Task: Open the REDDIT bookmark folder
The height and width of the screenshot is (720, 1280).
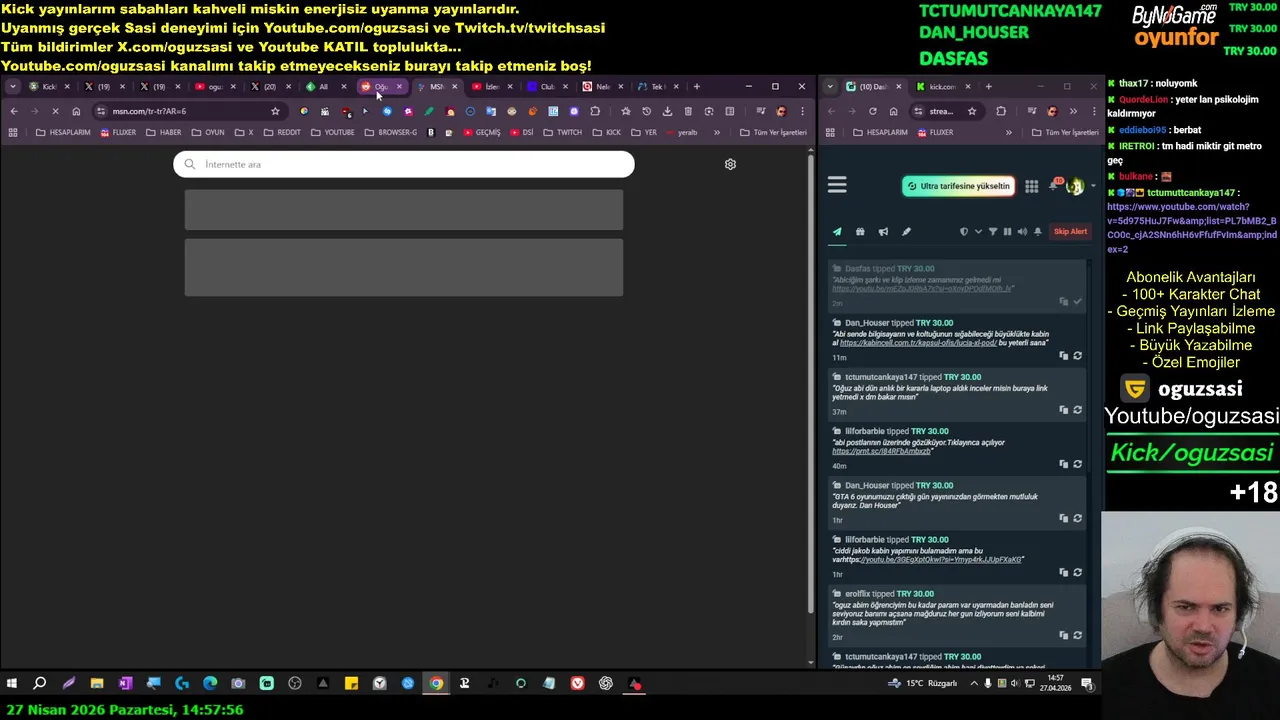Action: (282, 132)
